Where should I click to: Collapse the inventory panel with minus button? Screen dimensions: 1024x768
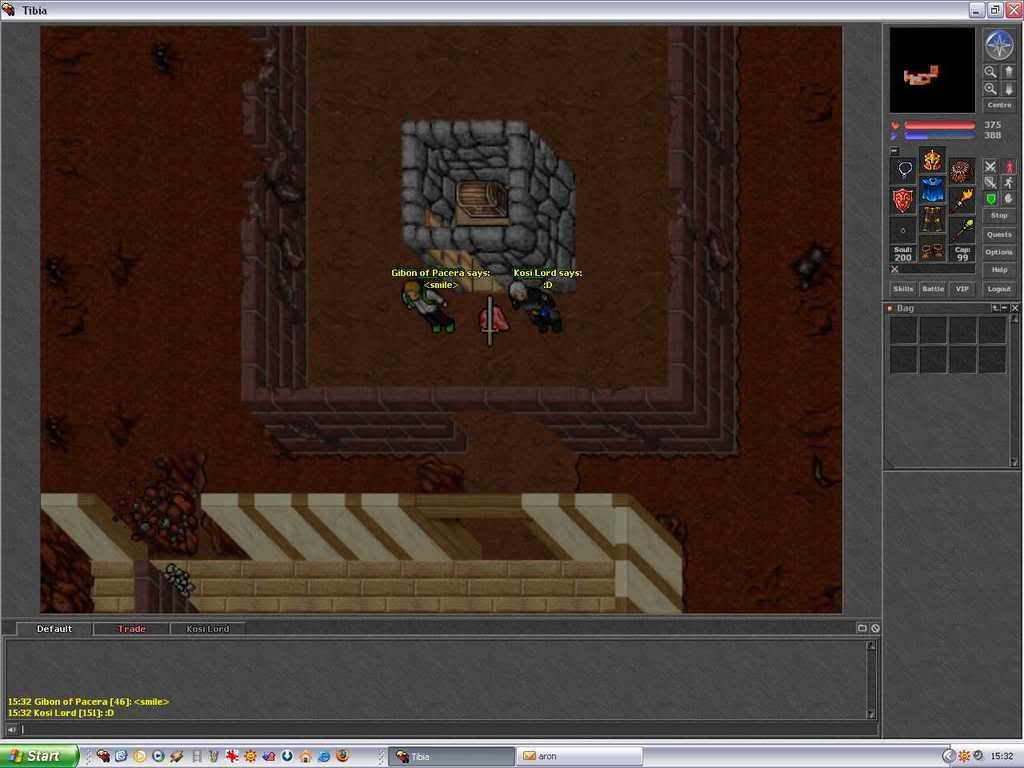(x=895, y=151)
